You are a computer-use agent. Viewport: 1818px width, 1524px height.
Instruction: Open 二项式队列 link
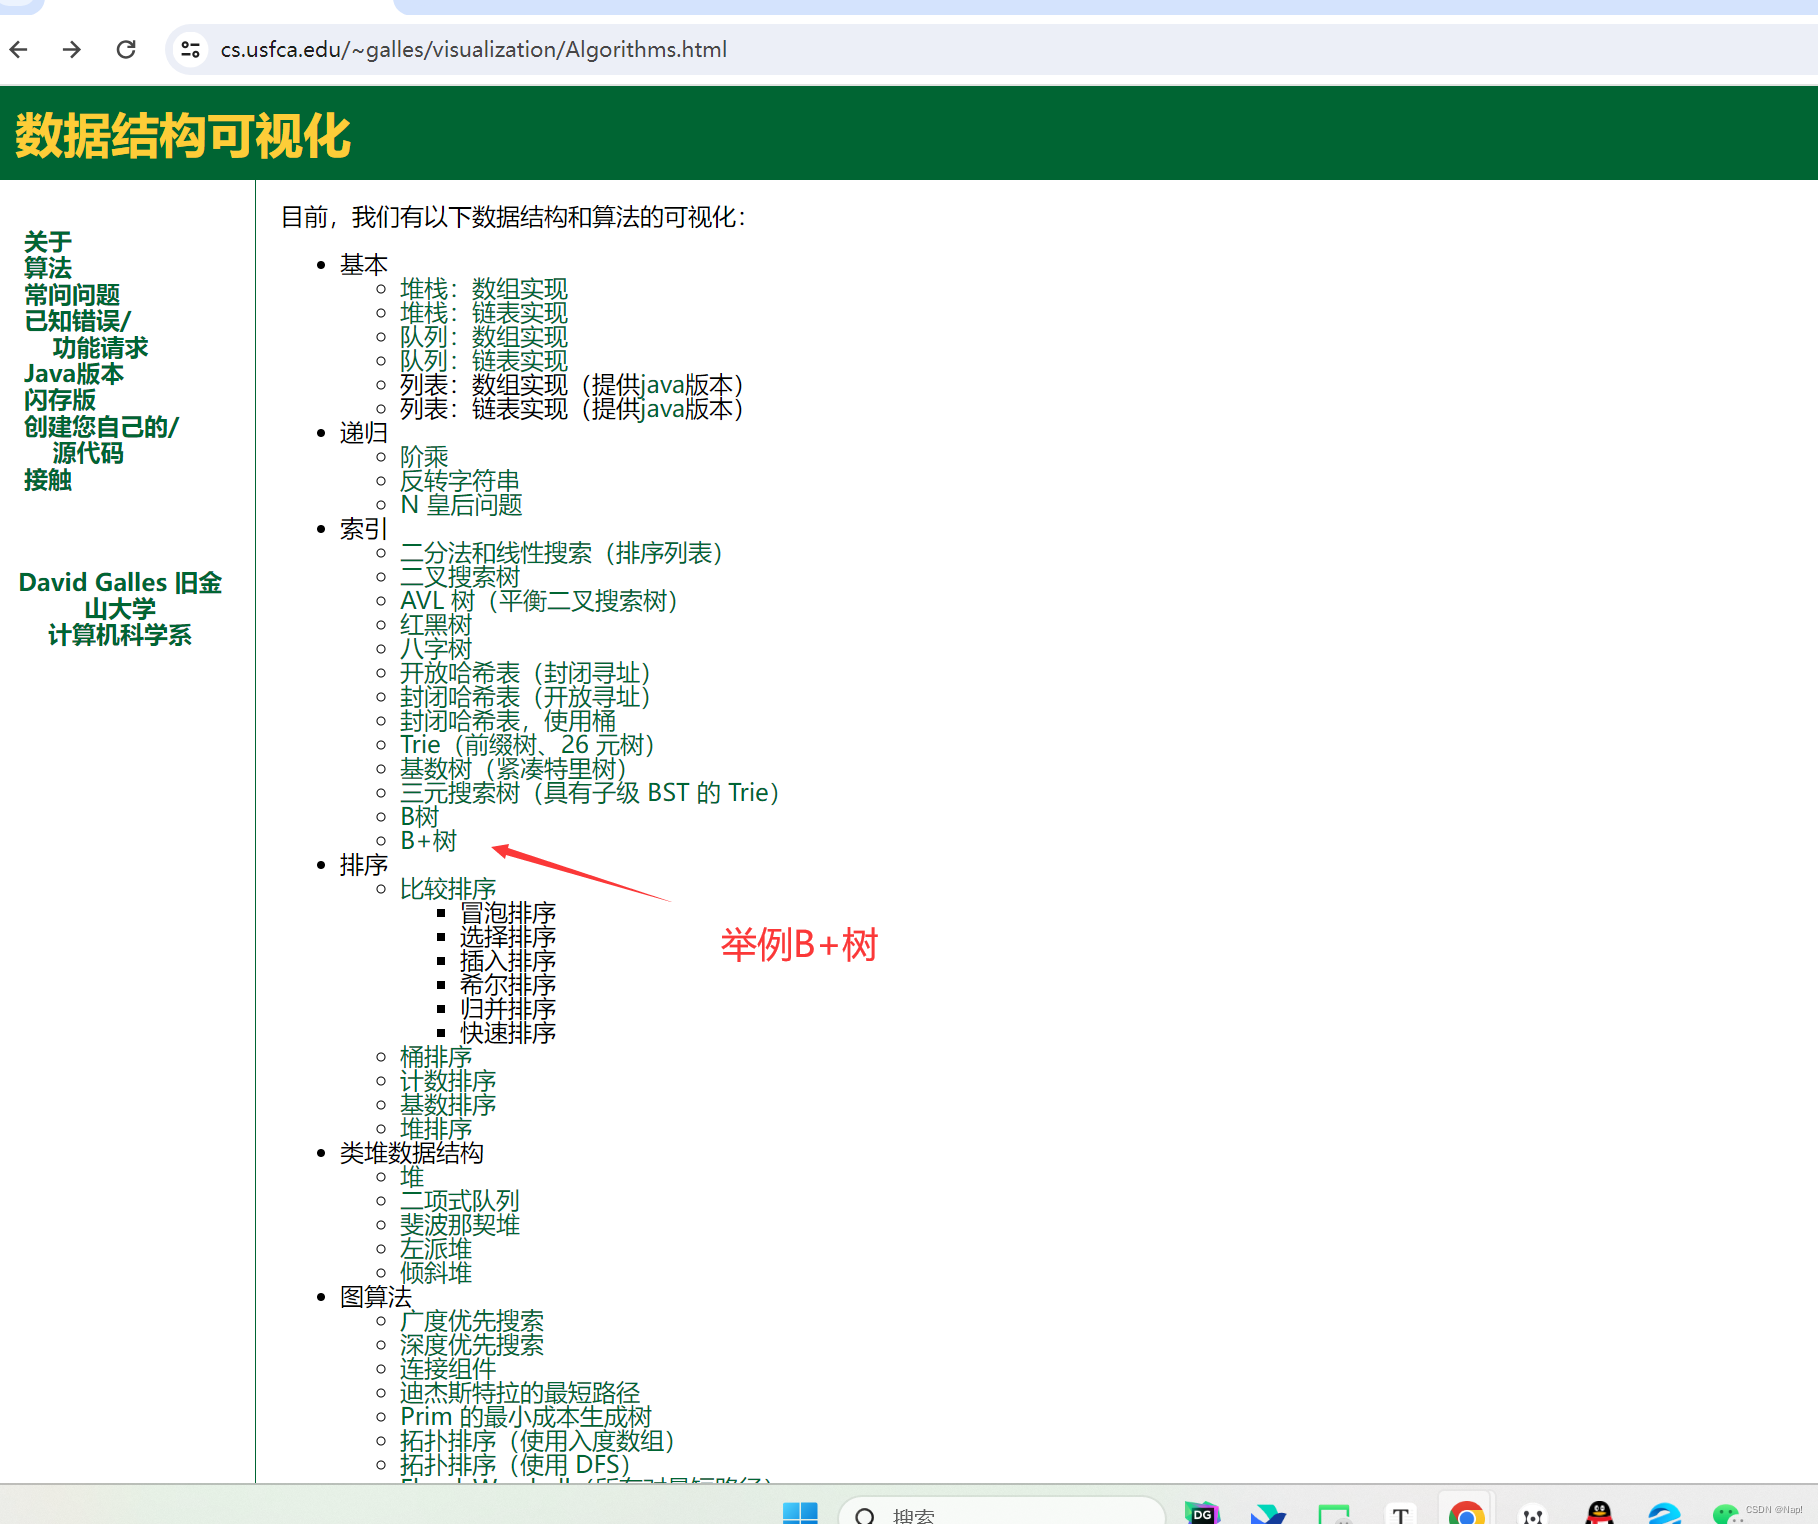click(460, 1201)
